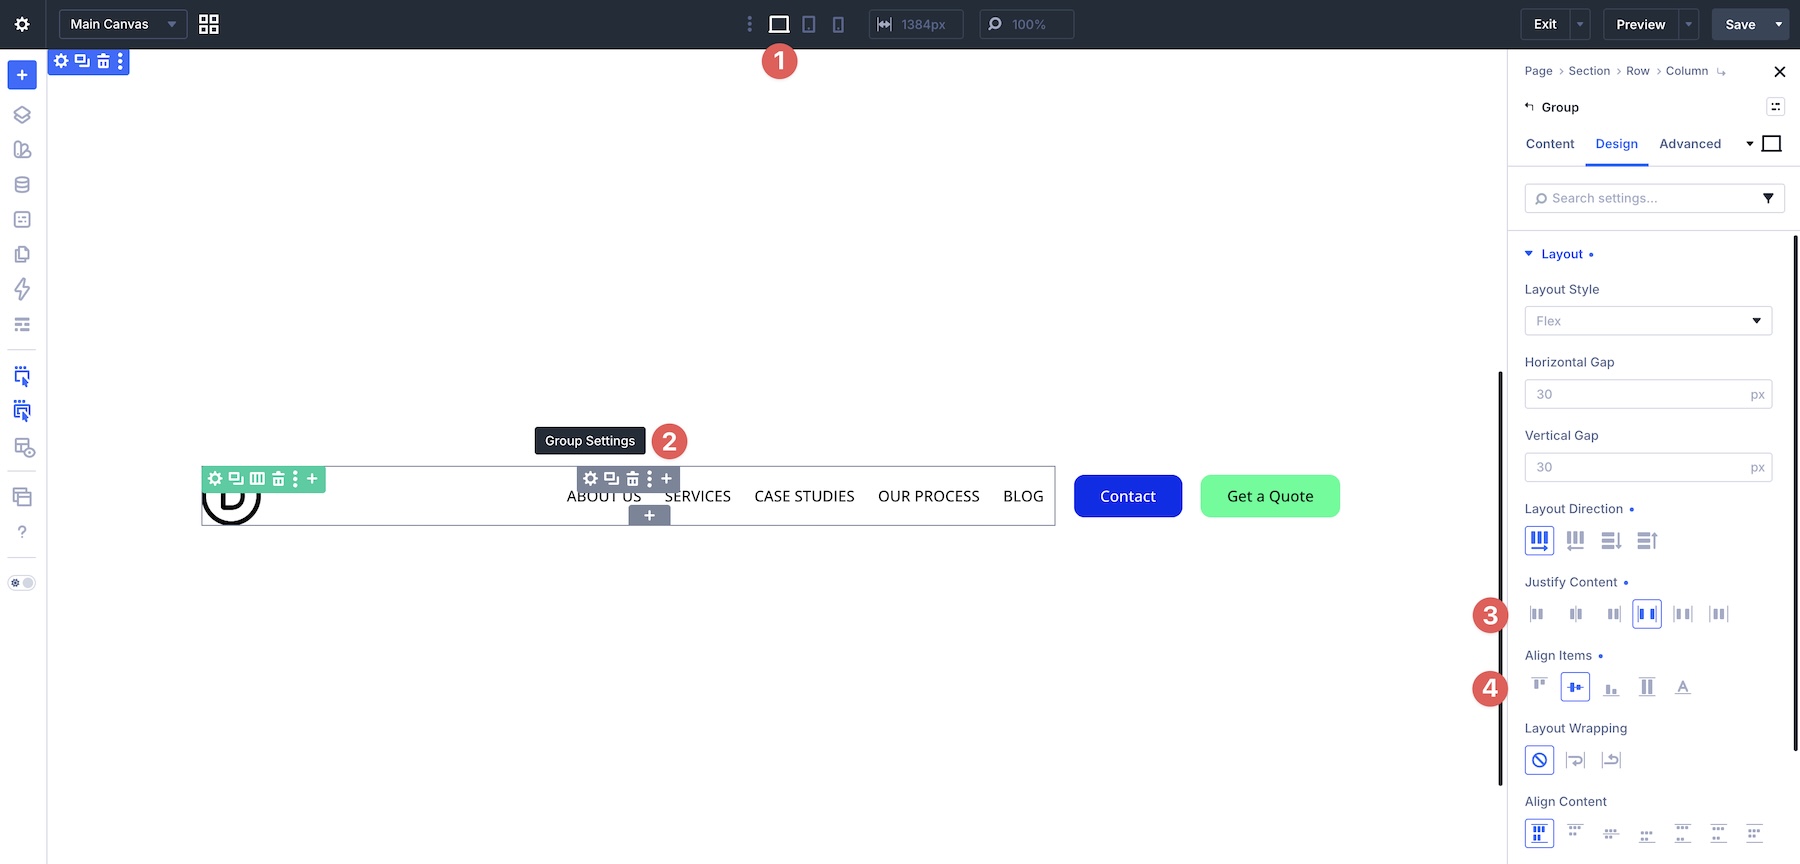Viewport: 1800px width, 864px height.
Task: Switch to desktop view icon
Action: click(779, 24)
